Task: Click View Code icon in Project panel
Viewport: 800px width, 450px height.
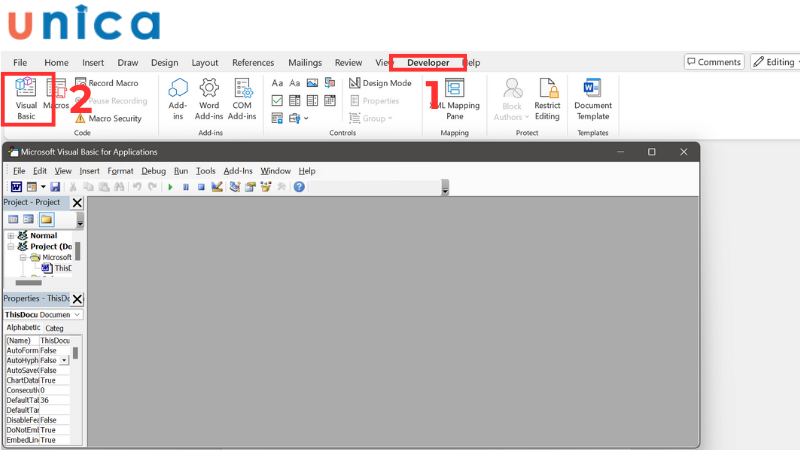Action: 13,219
